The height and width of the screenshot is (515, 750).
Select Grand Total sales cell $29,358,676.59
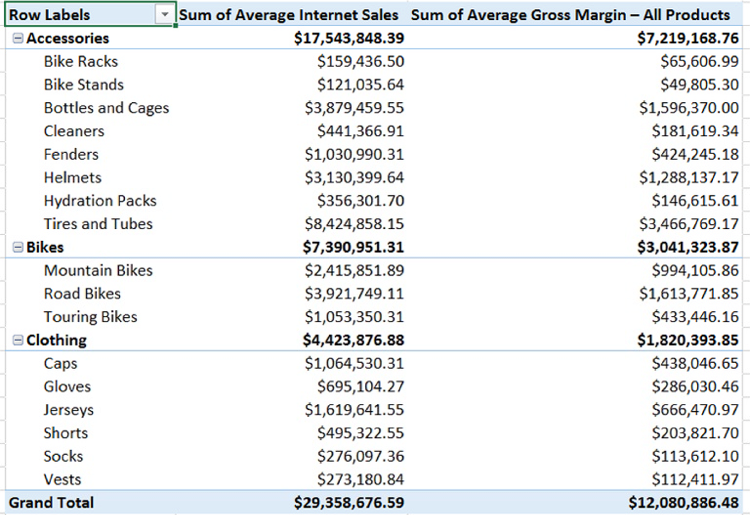(x=349, y=502)
